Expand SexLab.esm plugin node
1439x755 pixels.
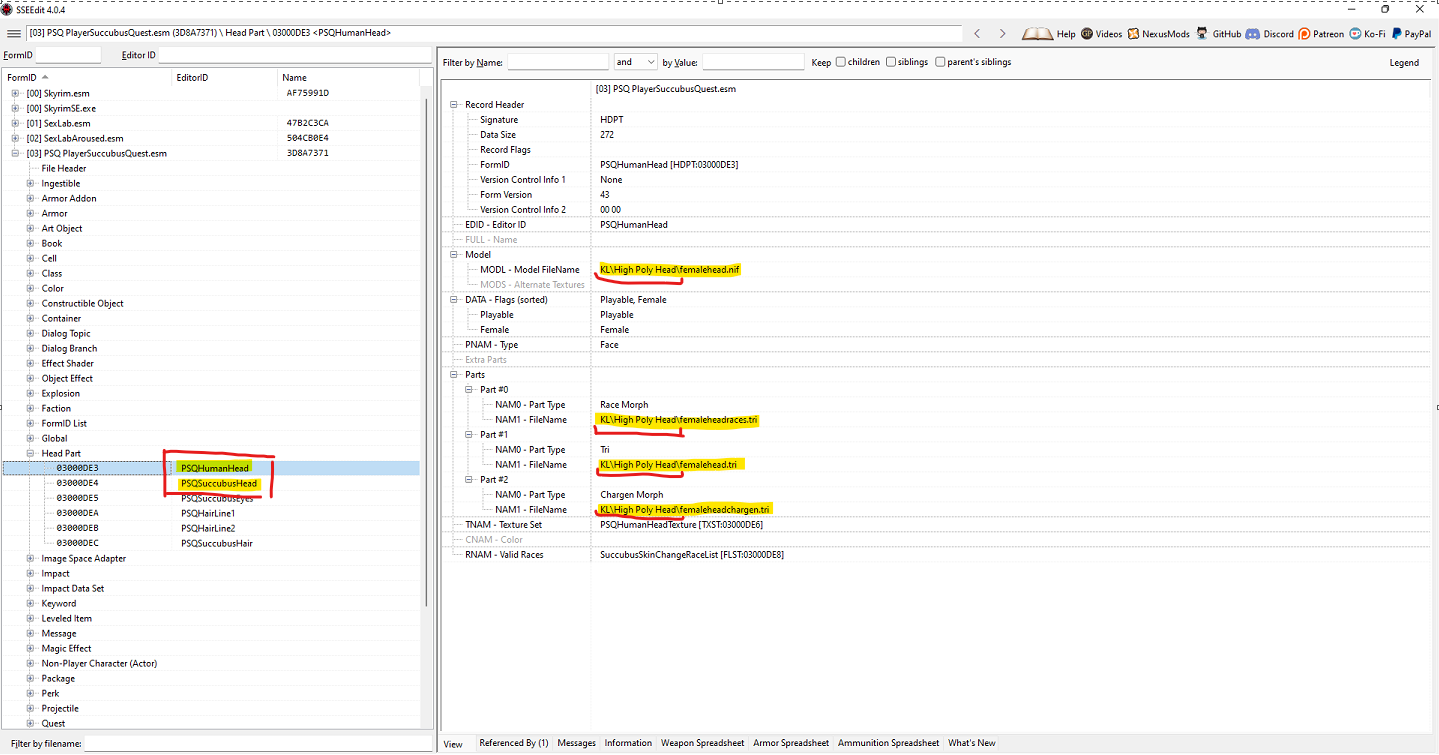15,123
